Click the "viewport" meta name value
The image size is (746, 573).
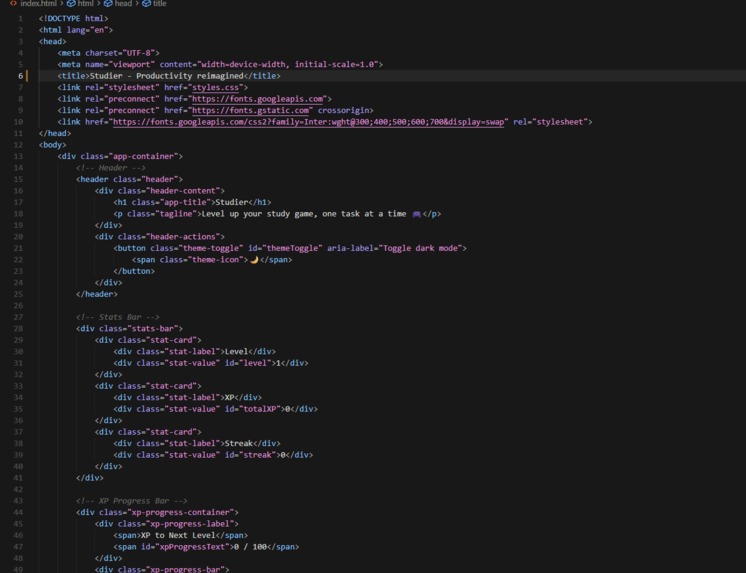(132, 64)
